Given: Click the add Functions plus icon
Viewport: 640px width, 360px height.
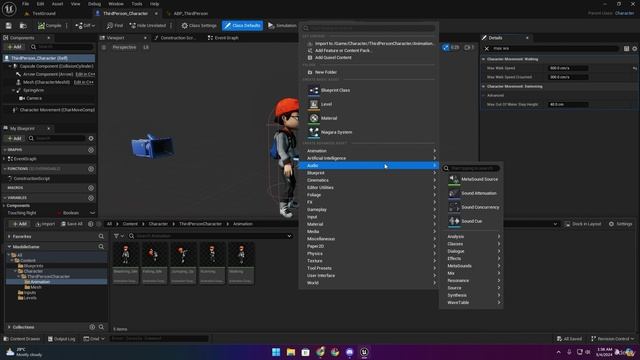Looking at the screenshot, I should (x=91, y=169).
